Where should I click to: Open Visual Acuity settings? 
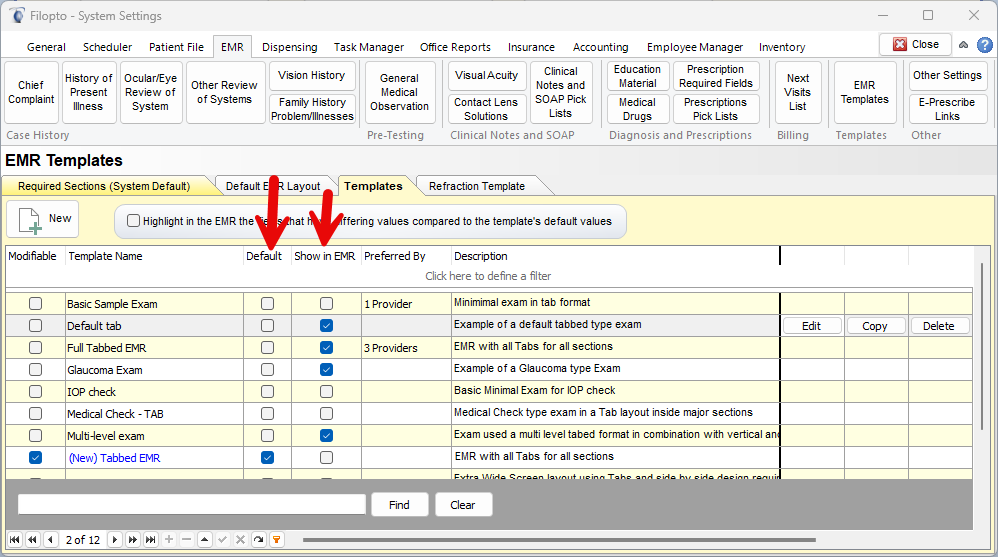[x=486, y=75]
